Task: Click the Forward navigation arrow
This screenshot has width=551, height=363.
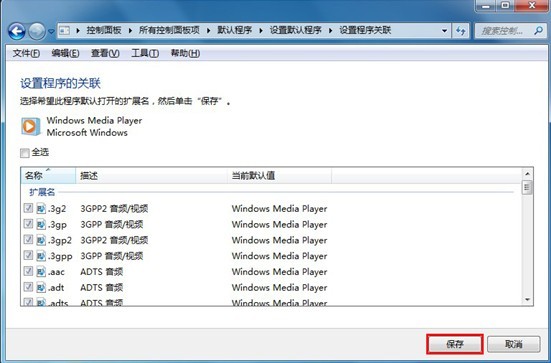Action: coord(37,31)
